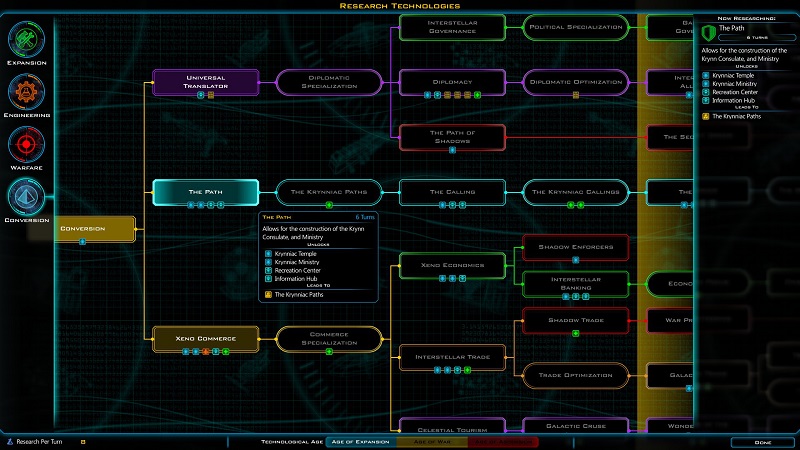Select The Krynniac Paths technology node
Viewport: 800px width, 450px height.
tap(329, 192)
